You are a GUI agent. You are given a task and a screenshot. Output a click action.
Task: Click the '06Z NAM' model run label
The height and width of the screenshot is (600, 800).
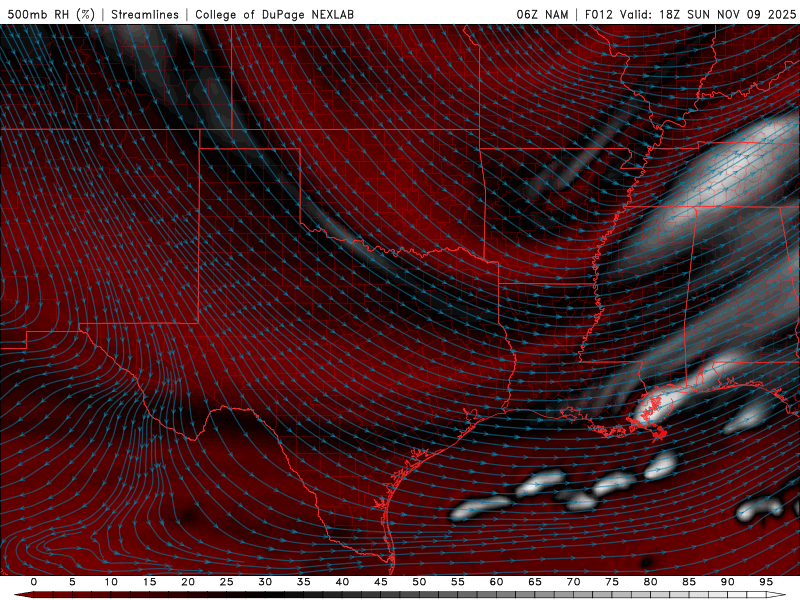coord(542,14)
